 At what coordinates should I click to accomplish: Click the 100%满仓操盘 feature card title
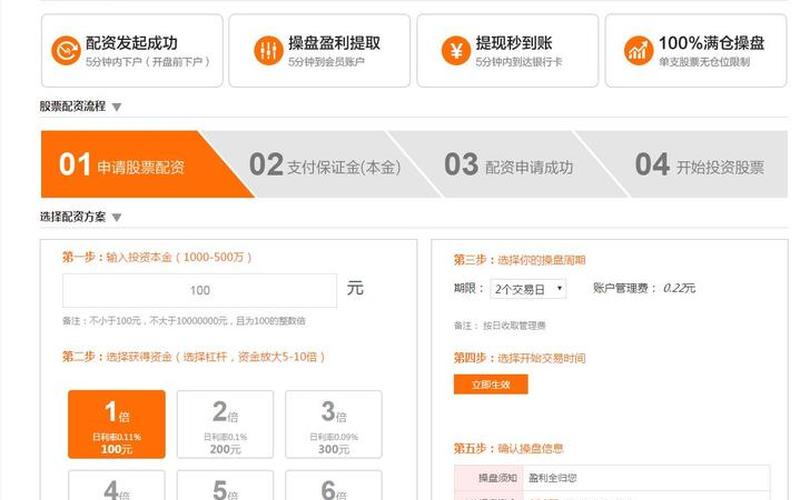tap(711, 43)
